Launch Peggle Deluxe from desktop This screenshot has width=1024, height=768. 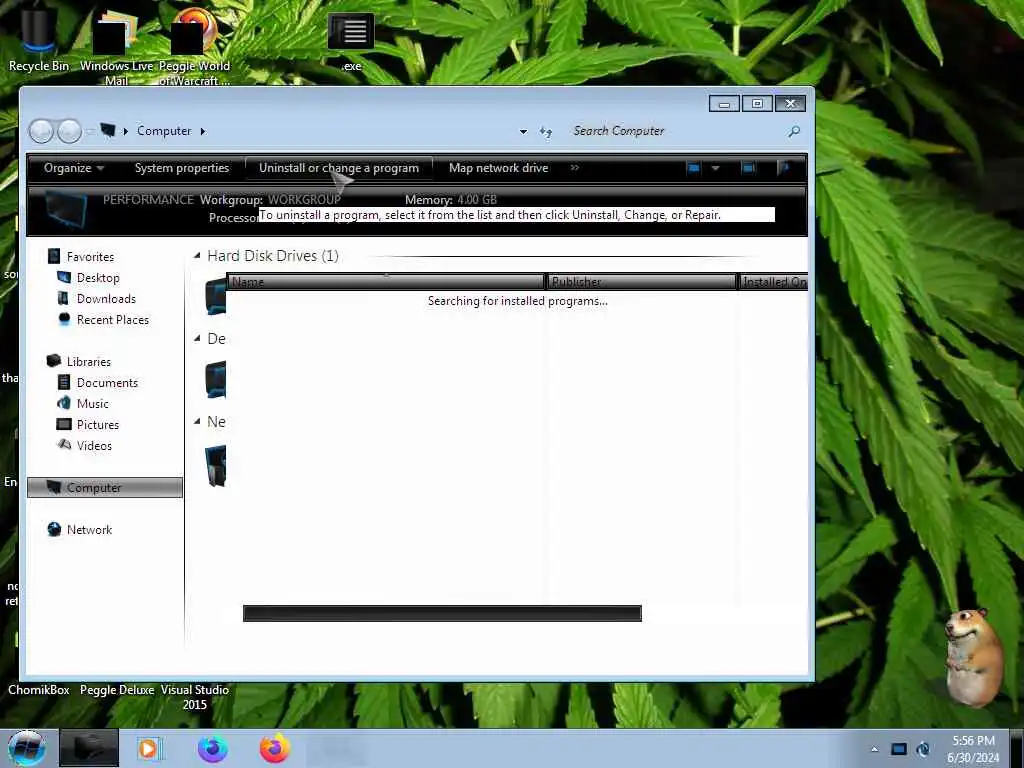(x=117, y=690)
